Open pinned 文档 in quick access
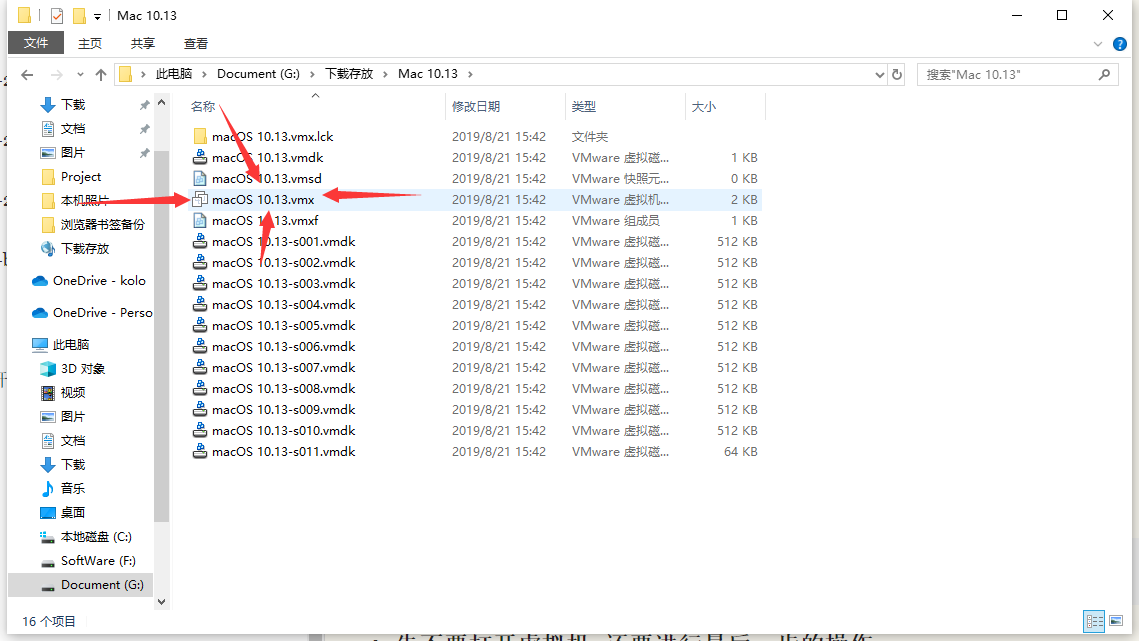 pyautogui.click(x=73, y=129)
